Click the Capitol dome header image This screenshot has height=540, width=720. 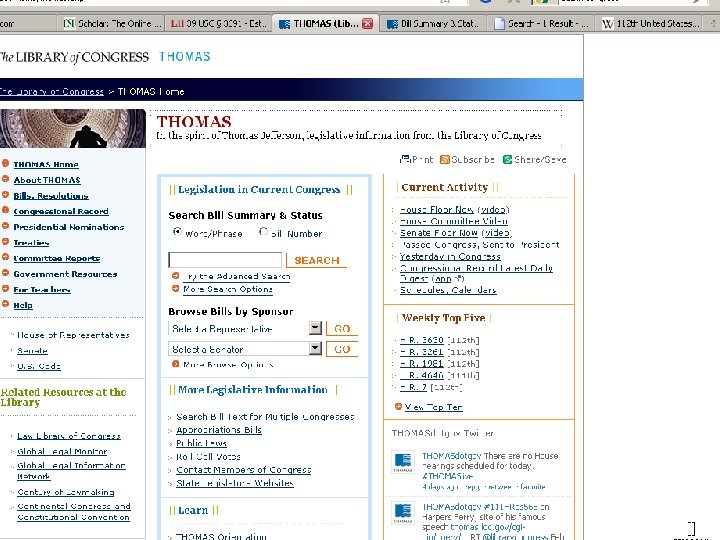73,128
